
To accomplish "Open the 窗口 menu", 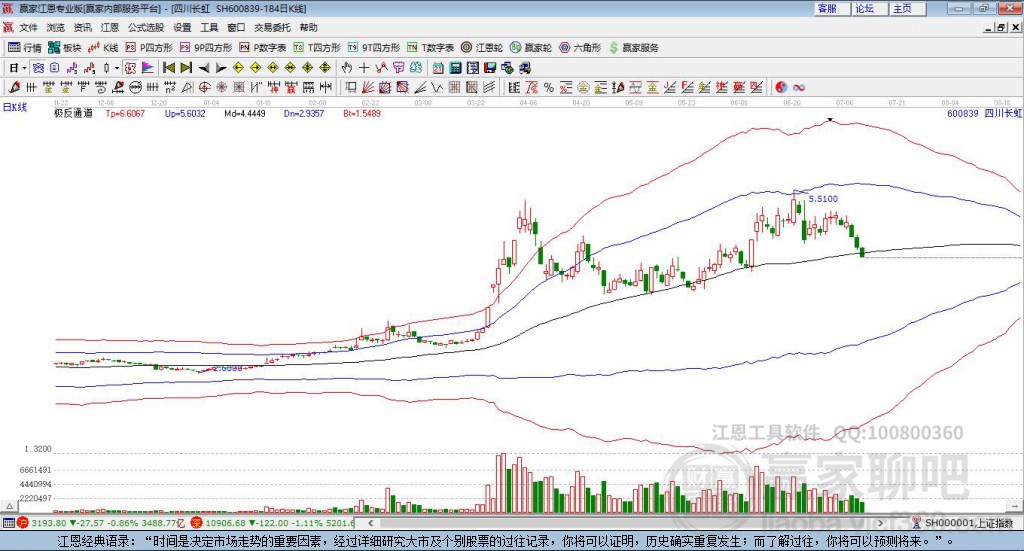I will [x=236, y=27].
